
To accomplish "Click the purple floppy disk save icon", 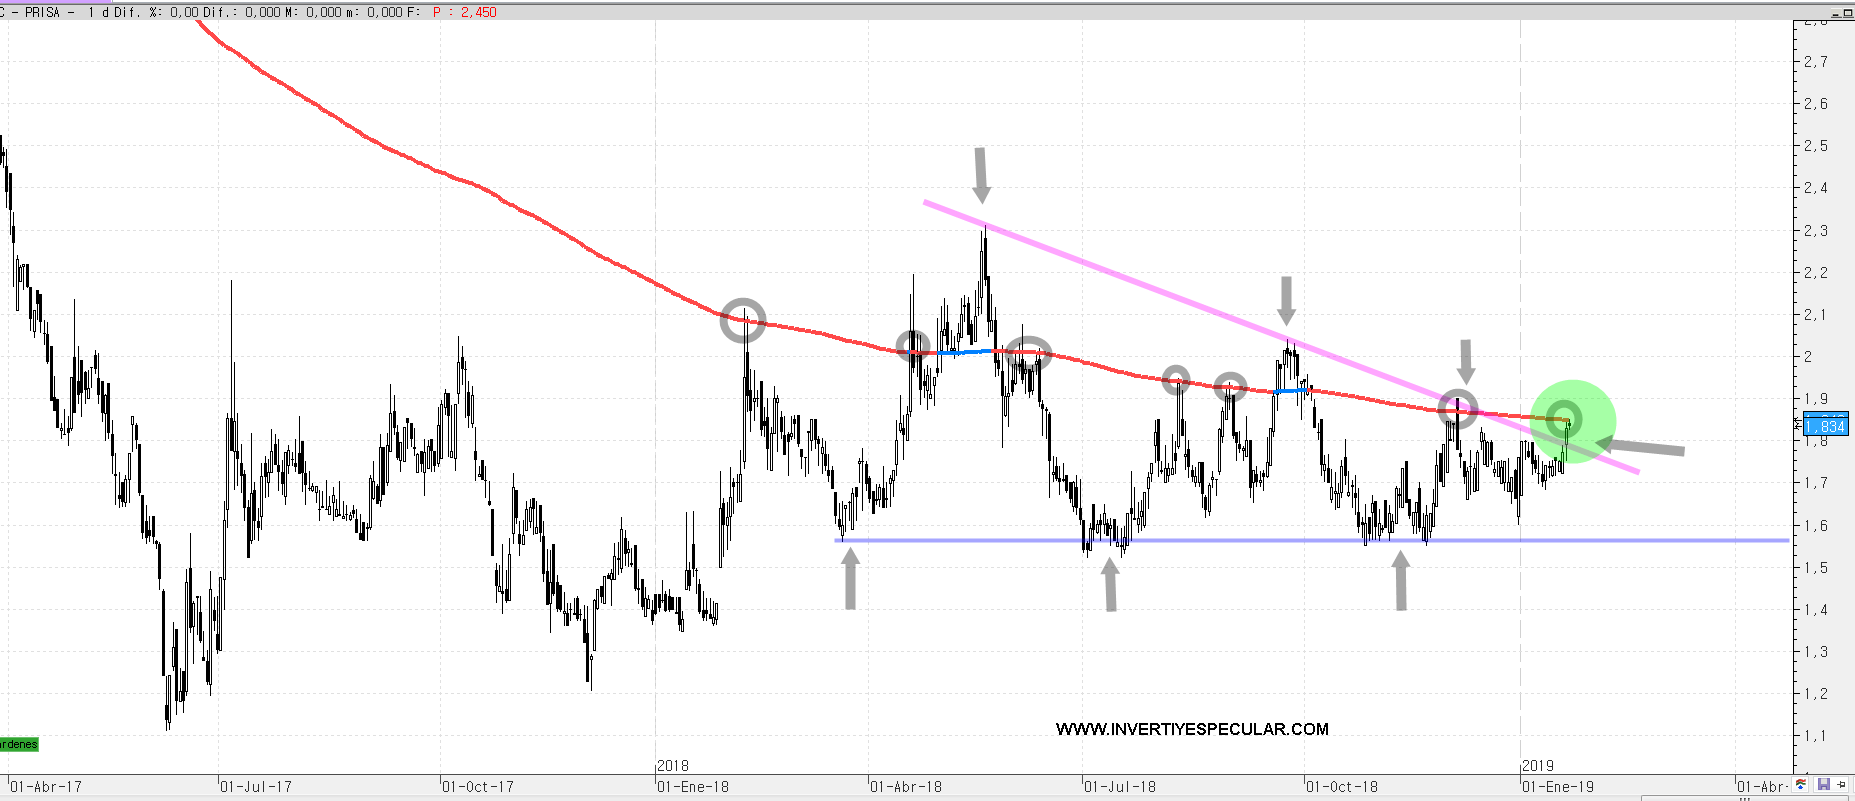I will point(1823,785).
